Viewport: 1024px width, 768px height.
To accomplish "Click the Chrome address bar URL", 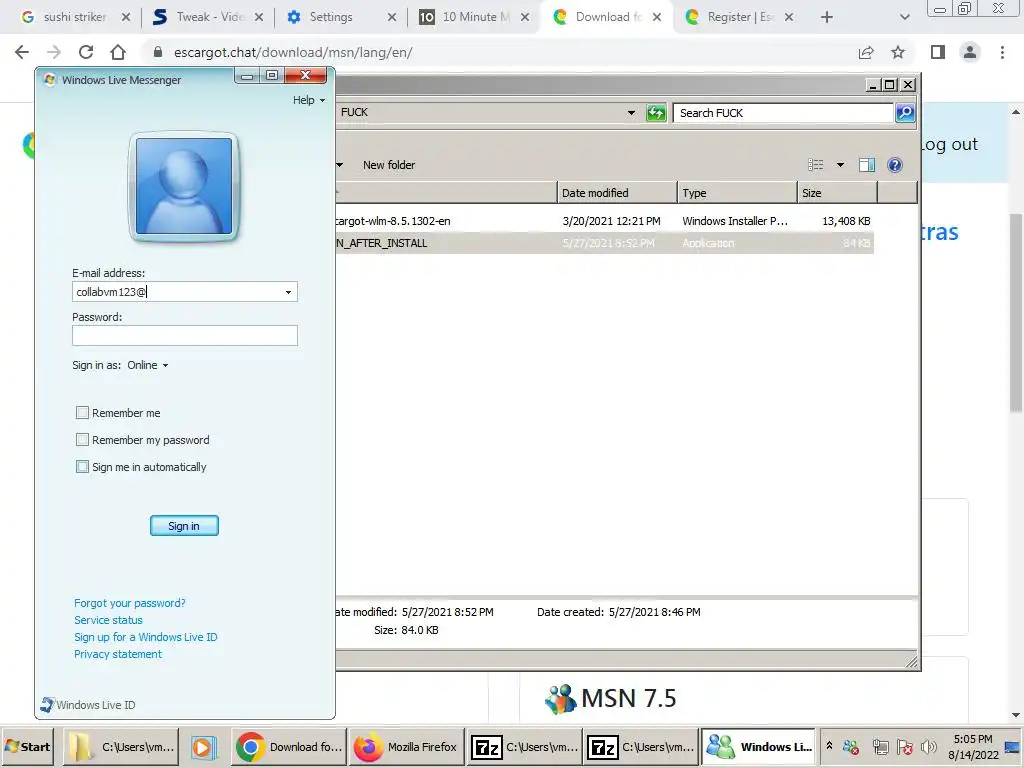I will [293, 52].
